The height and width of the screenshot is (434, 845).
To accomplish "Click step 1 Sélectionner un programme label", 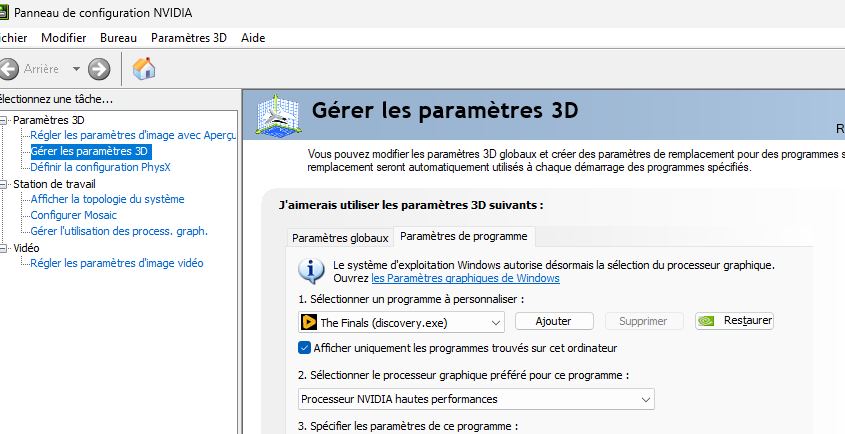I will coord(411,299).
